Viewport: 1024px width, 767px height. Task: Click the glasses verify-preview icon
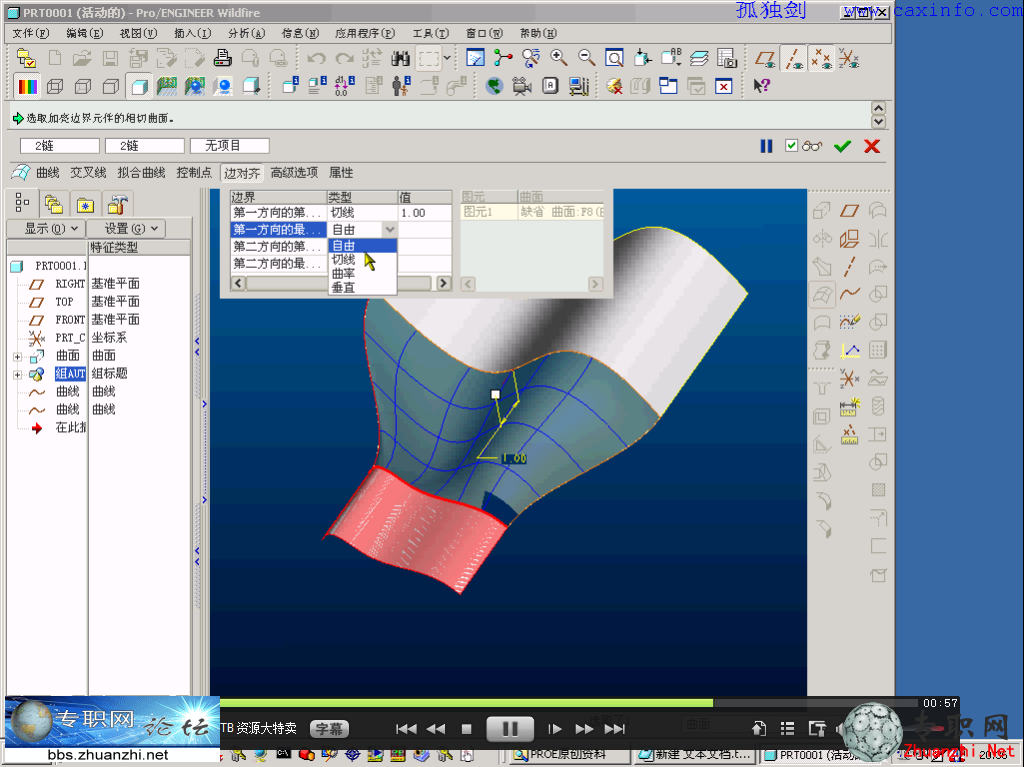(x=812, y=146)
